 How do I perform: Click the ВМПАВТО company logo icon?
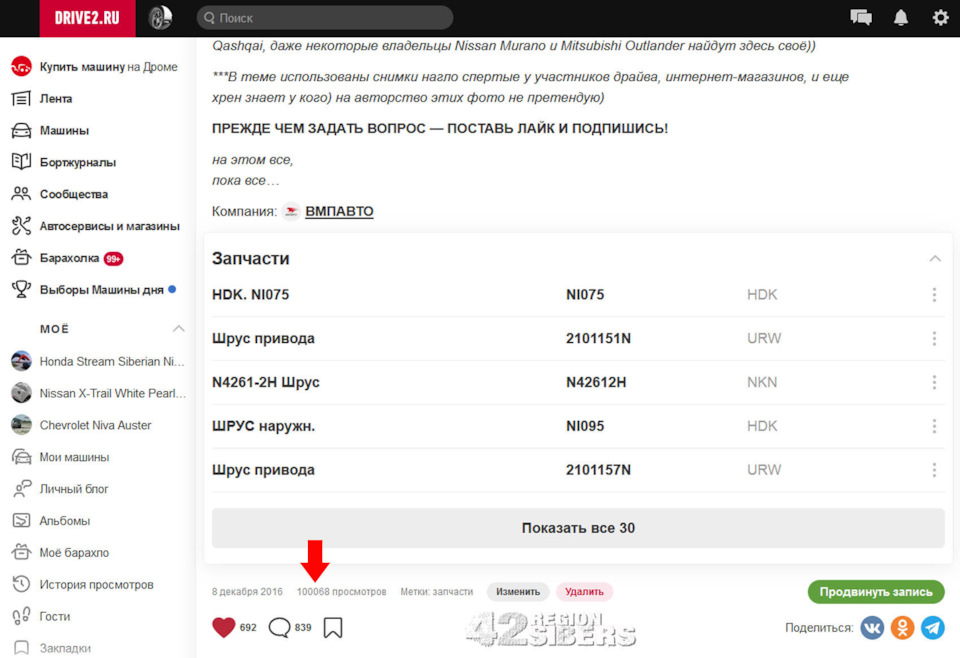pyautogui.click(x=291, y=211)
